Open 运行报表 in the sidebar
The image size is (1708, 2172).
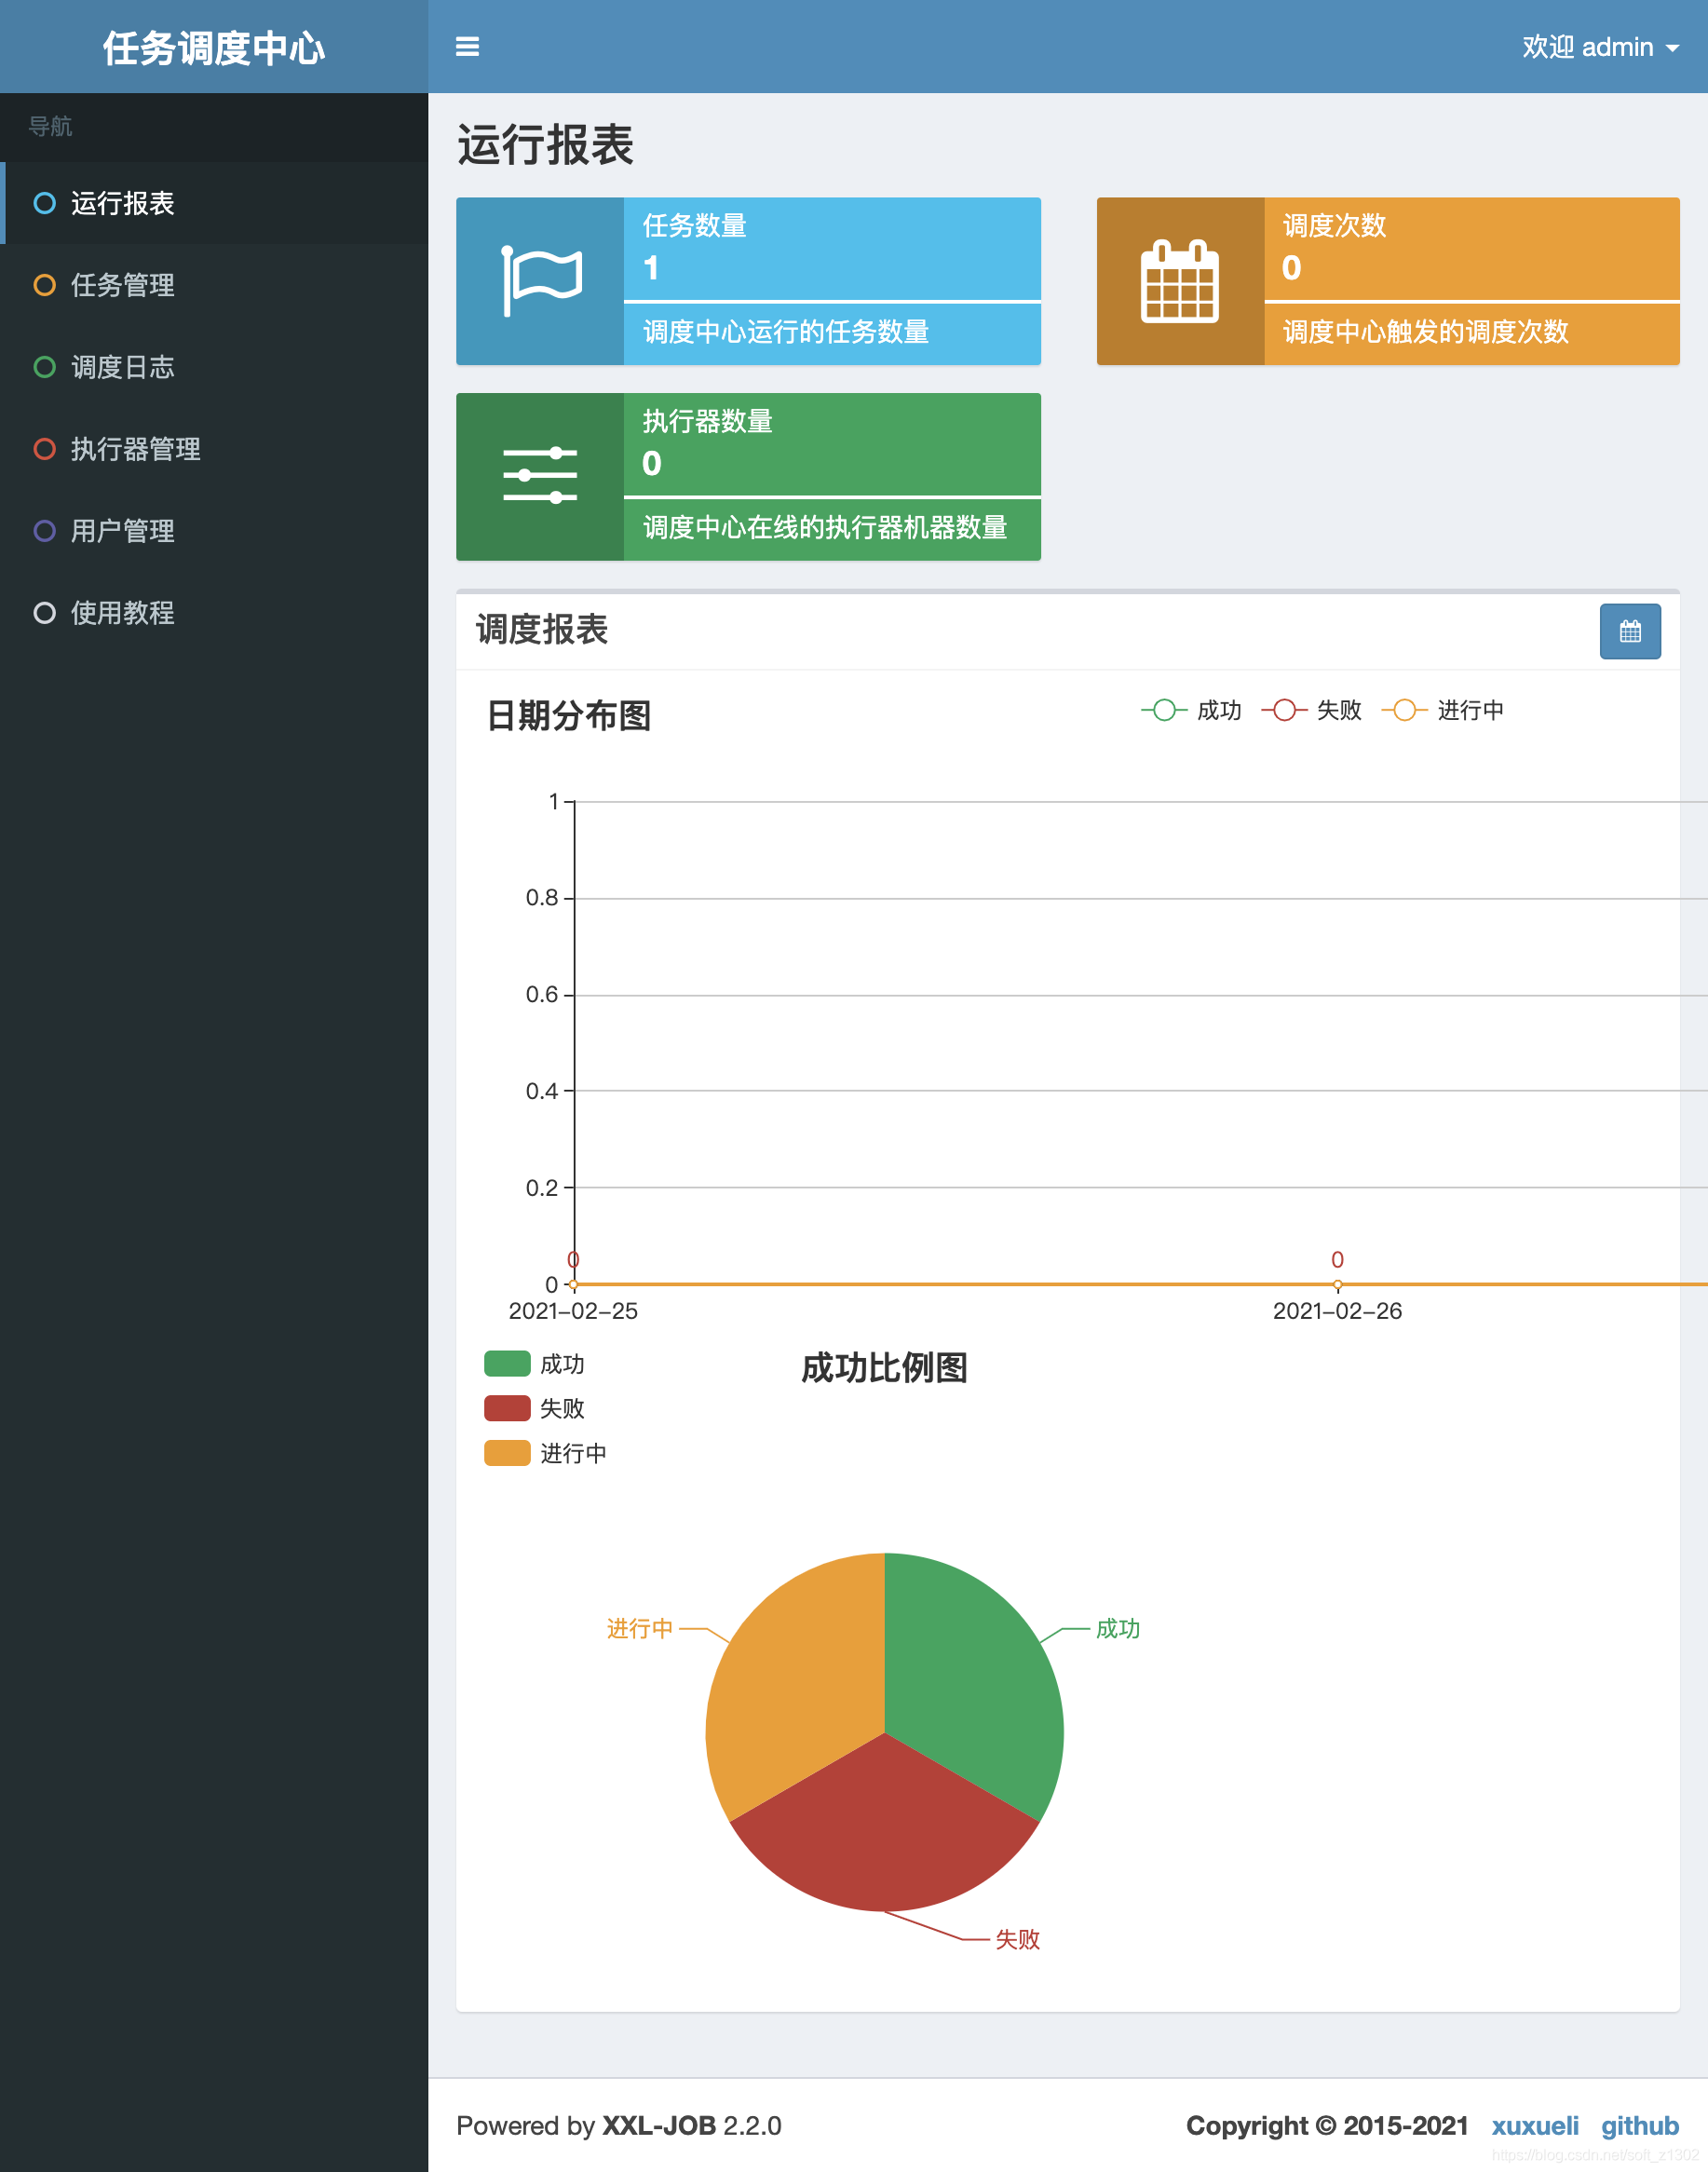(214, 203)
